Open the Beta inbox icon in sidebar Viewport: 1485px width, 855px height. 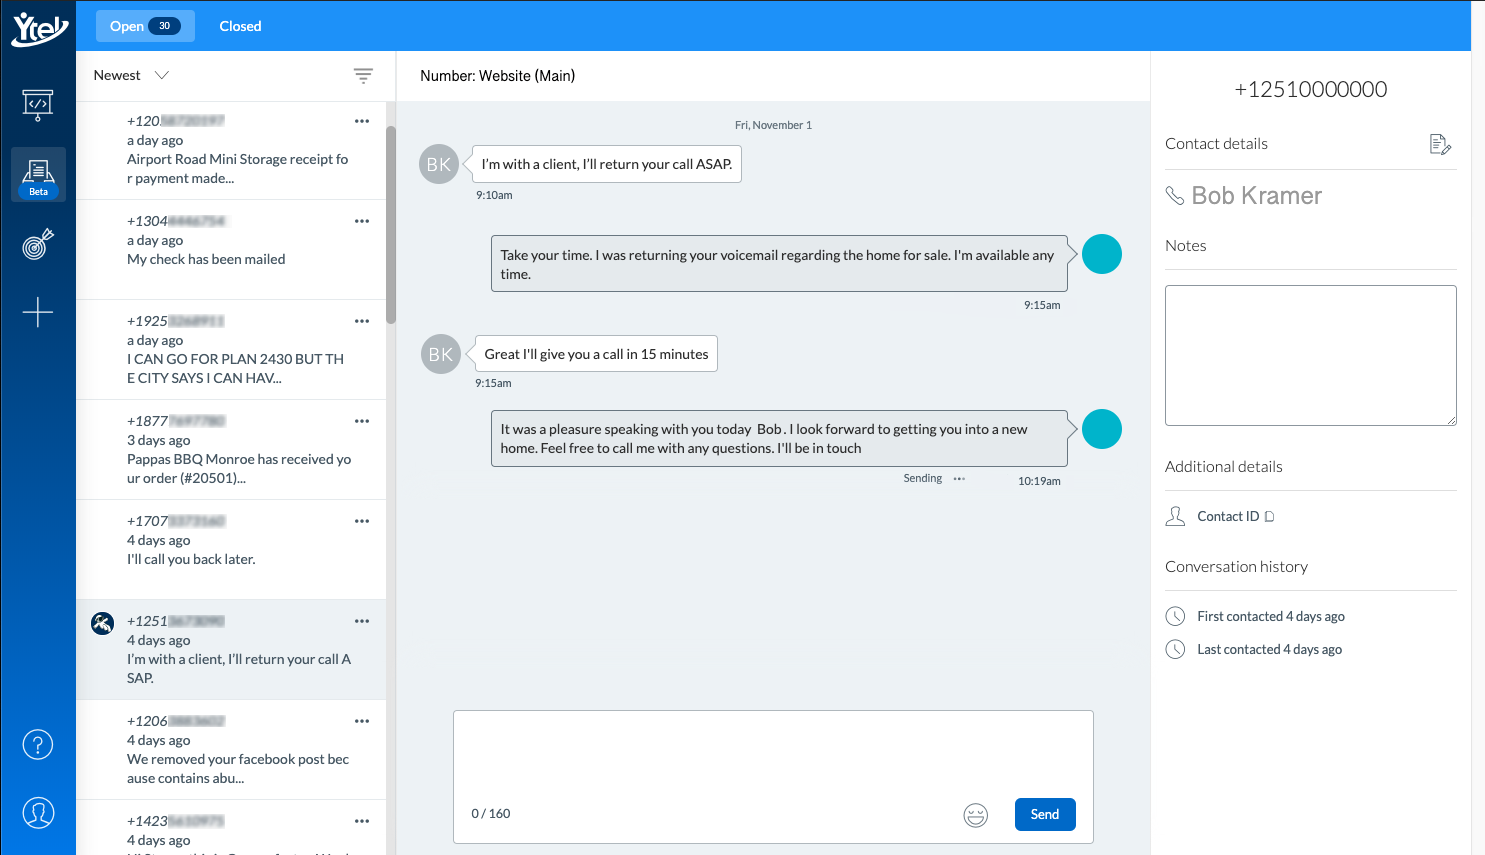tap(38, 174)
